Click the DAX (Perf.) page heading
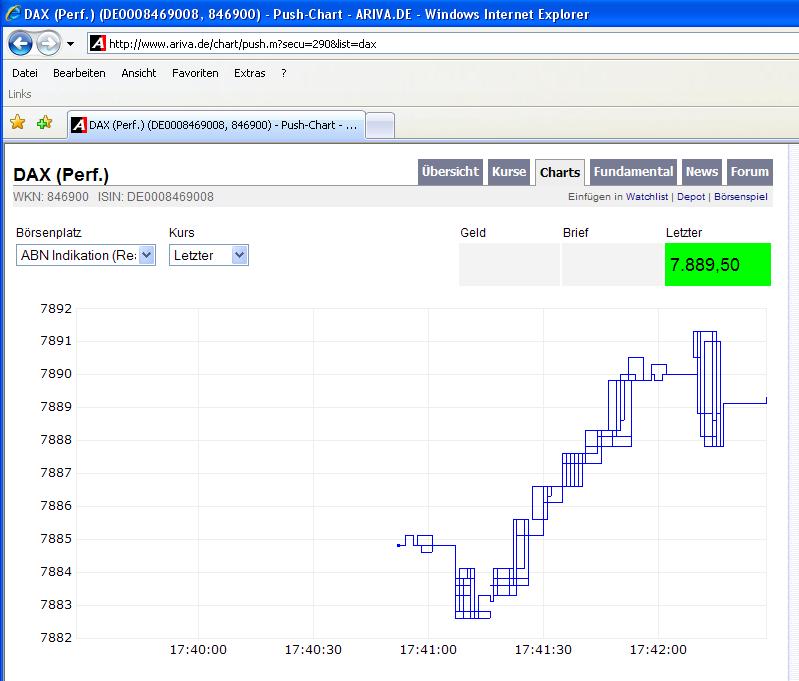Viewport: 799px width, 681px height. click(x=61, y=175)
